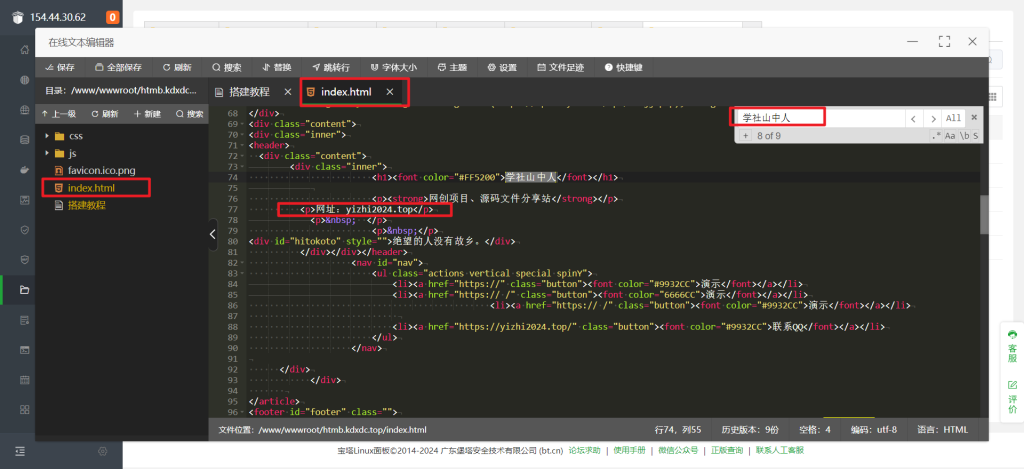Fold code at line 69
The height and width of the screenshot is (469, 1024).
(242, 124)
